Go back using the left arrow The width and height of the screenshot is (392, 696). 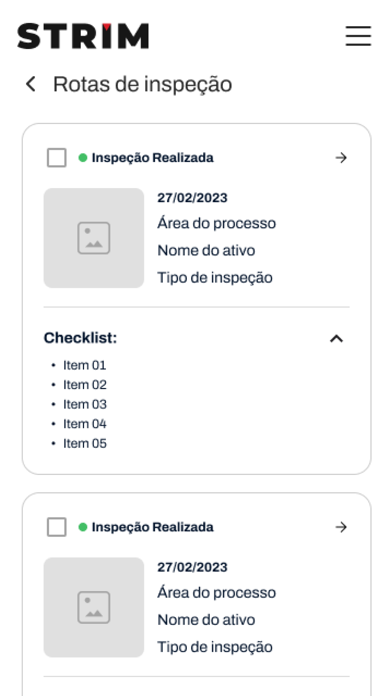[x=31, y=84]
